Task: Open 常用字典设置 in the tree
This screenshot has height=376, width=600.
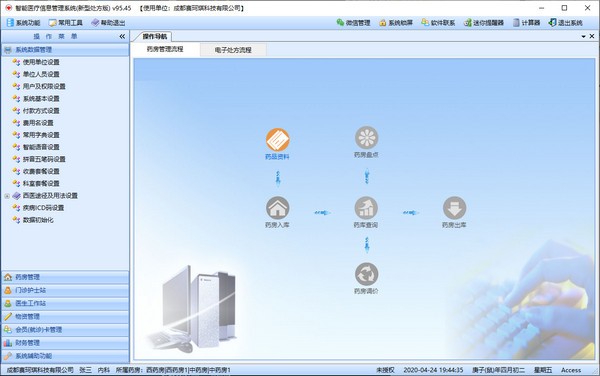Action: point(41,135)
